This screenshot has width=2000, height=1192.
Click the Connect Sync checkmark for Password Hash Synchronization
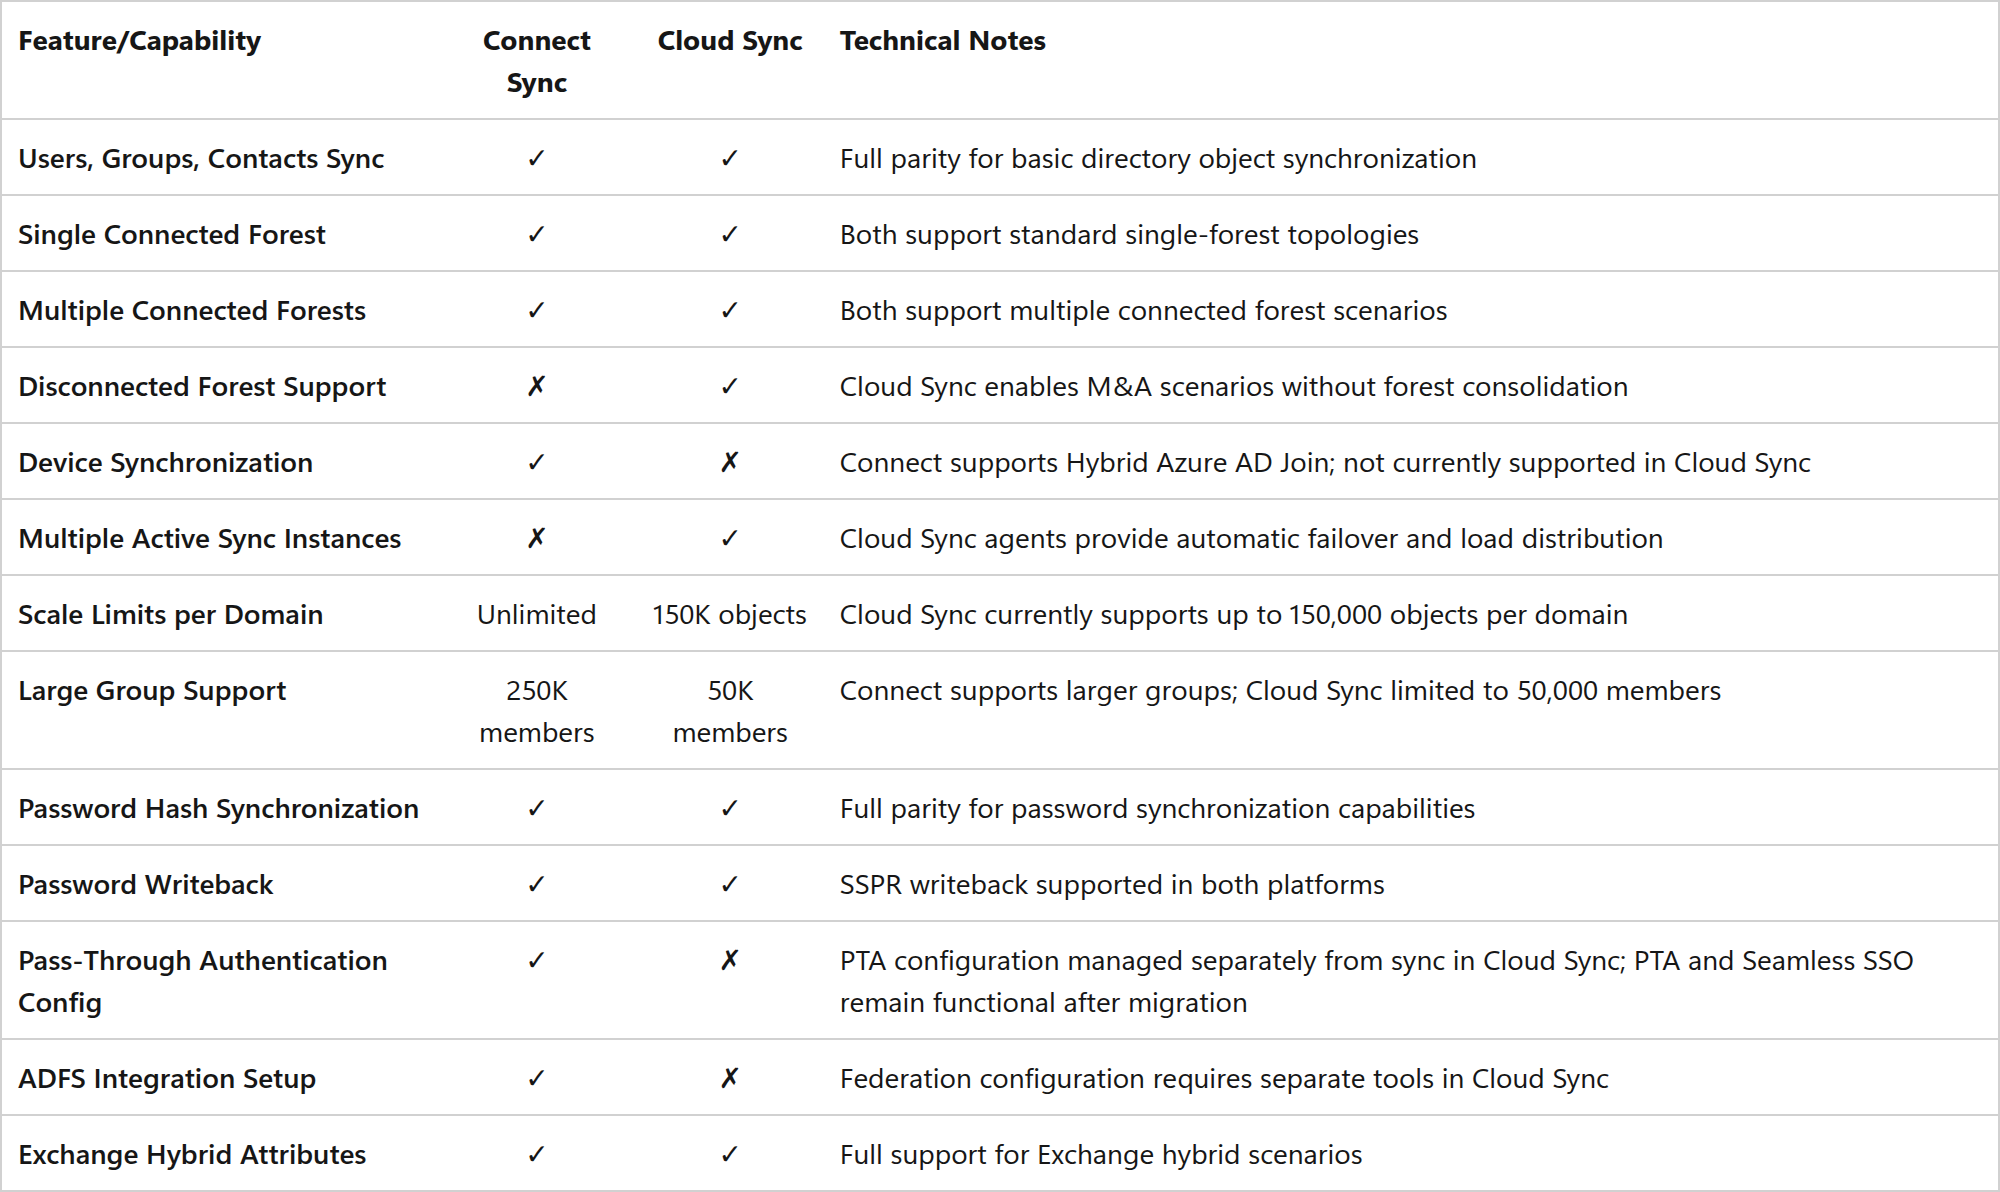click(537, 808)
